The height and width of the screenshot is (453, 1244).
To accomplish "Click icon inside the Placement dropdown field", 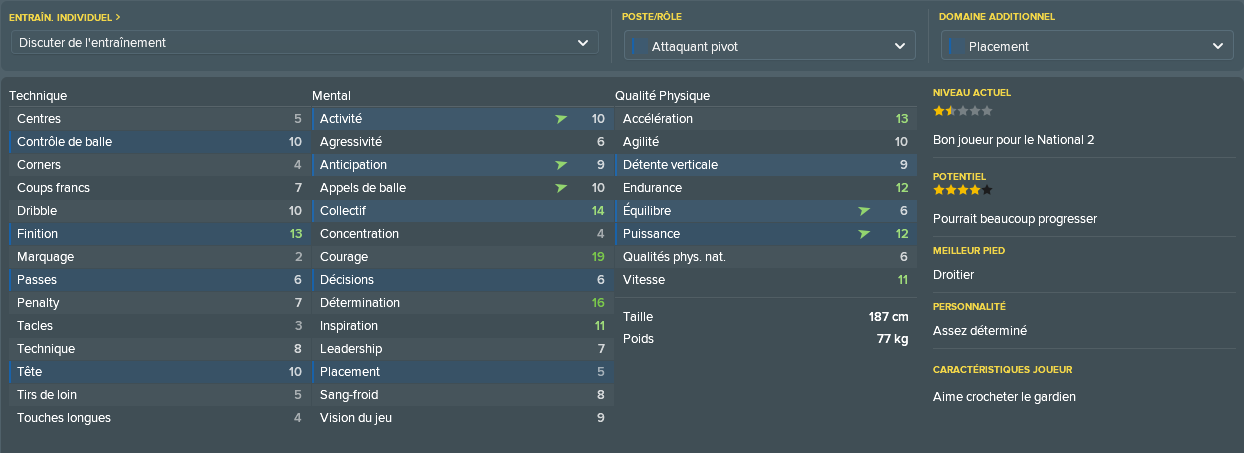I will [x=953, y=46].
